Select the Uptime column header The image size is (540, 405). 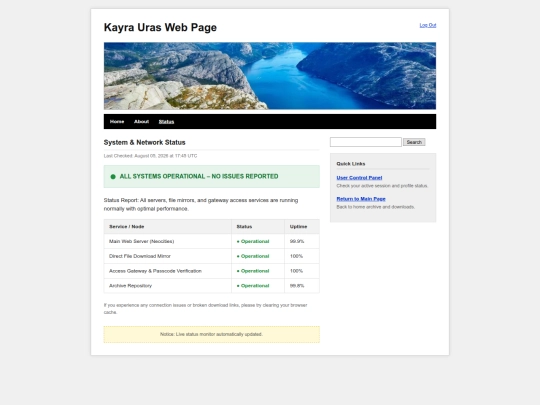tap(298, 227)
